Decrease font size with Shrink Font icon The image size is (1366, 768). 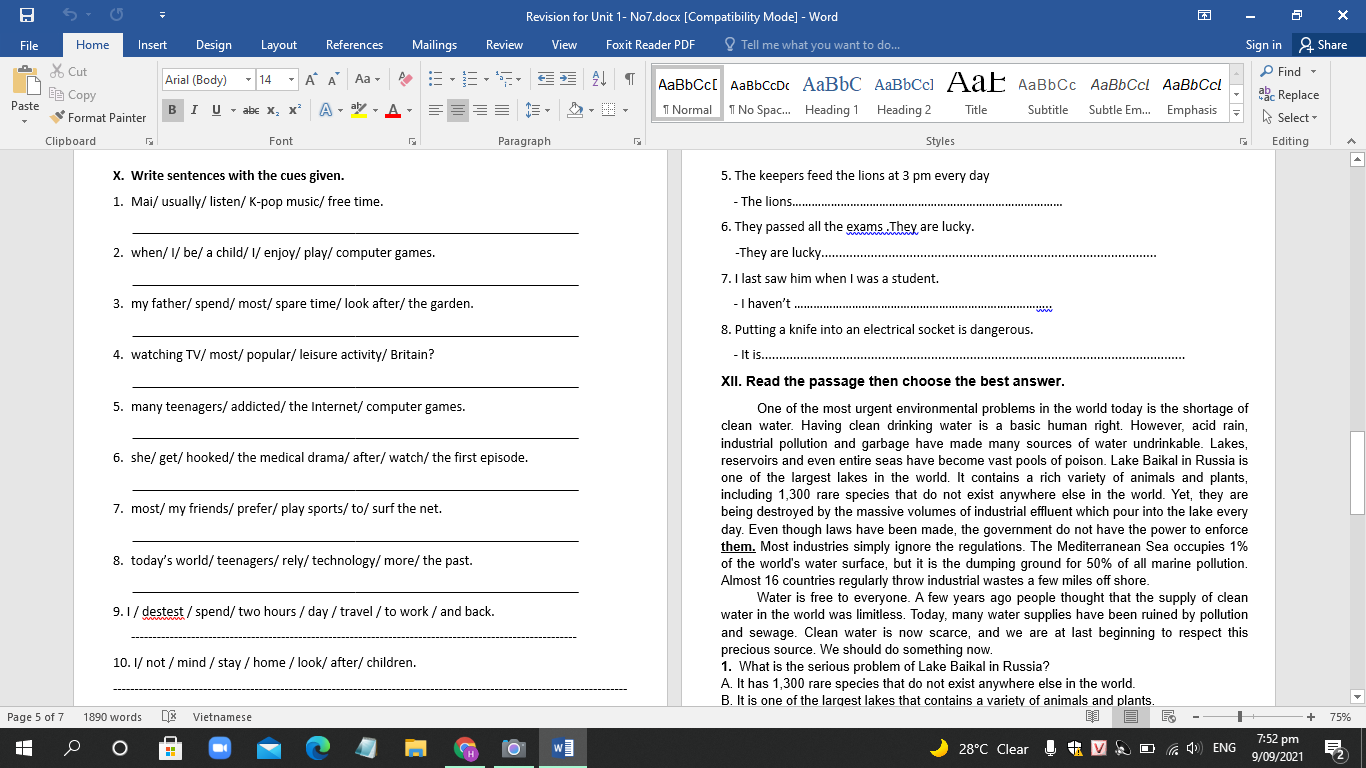[x=333, y=79]
